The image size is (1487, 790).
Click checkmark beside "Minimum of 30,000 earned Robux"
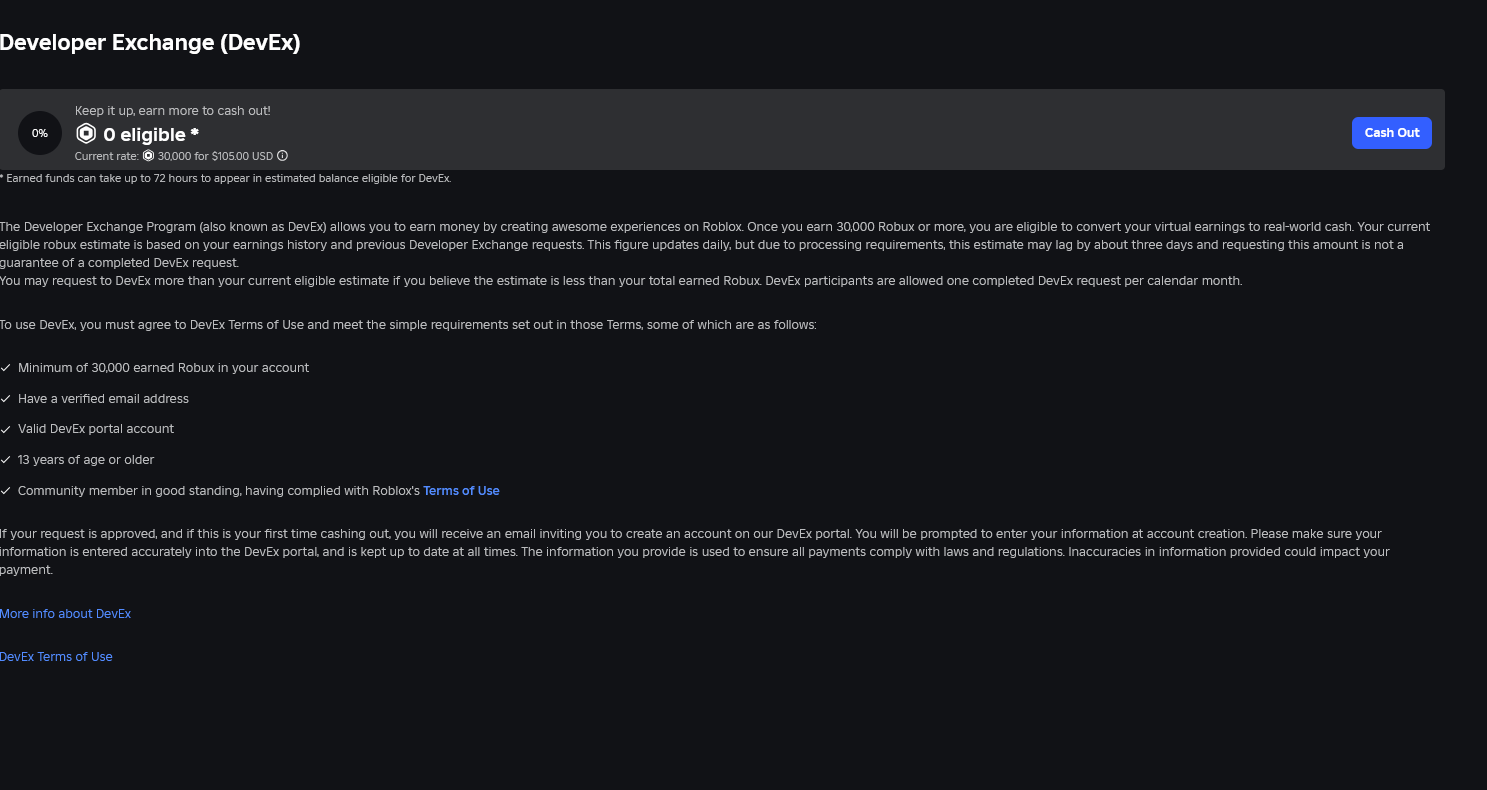[x=5, y=368]
